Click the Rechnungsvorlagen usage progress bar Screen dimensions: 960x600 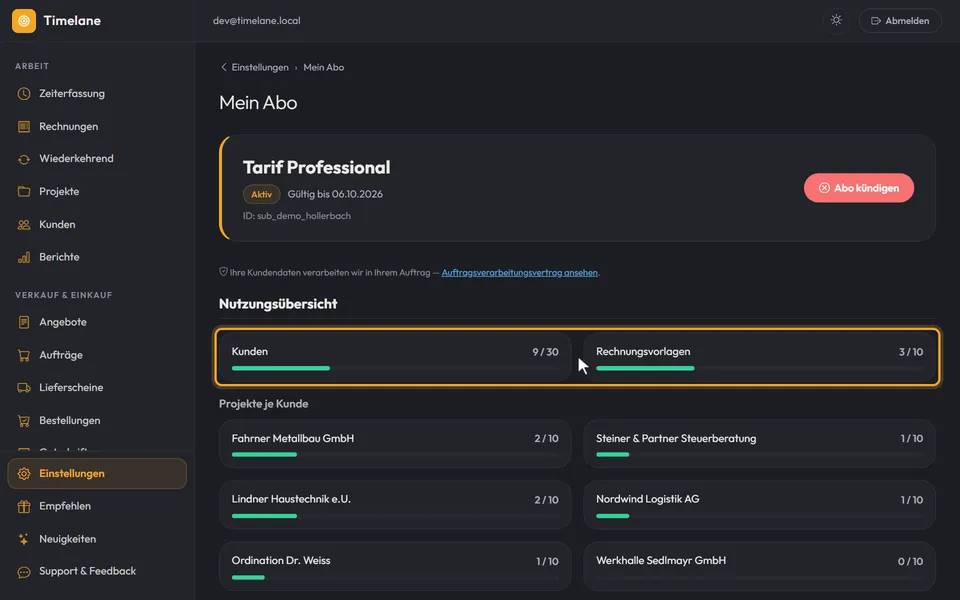[x=760, y=368]
